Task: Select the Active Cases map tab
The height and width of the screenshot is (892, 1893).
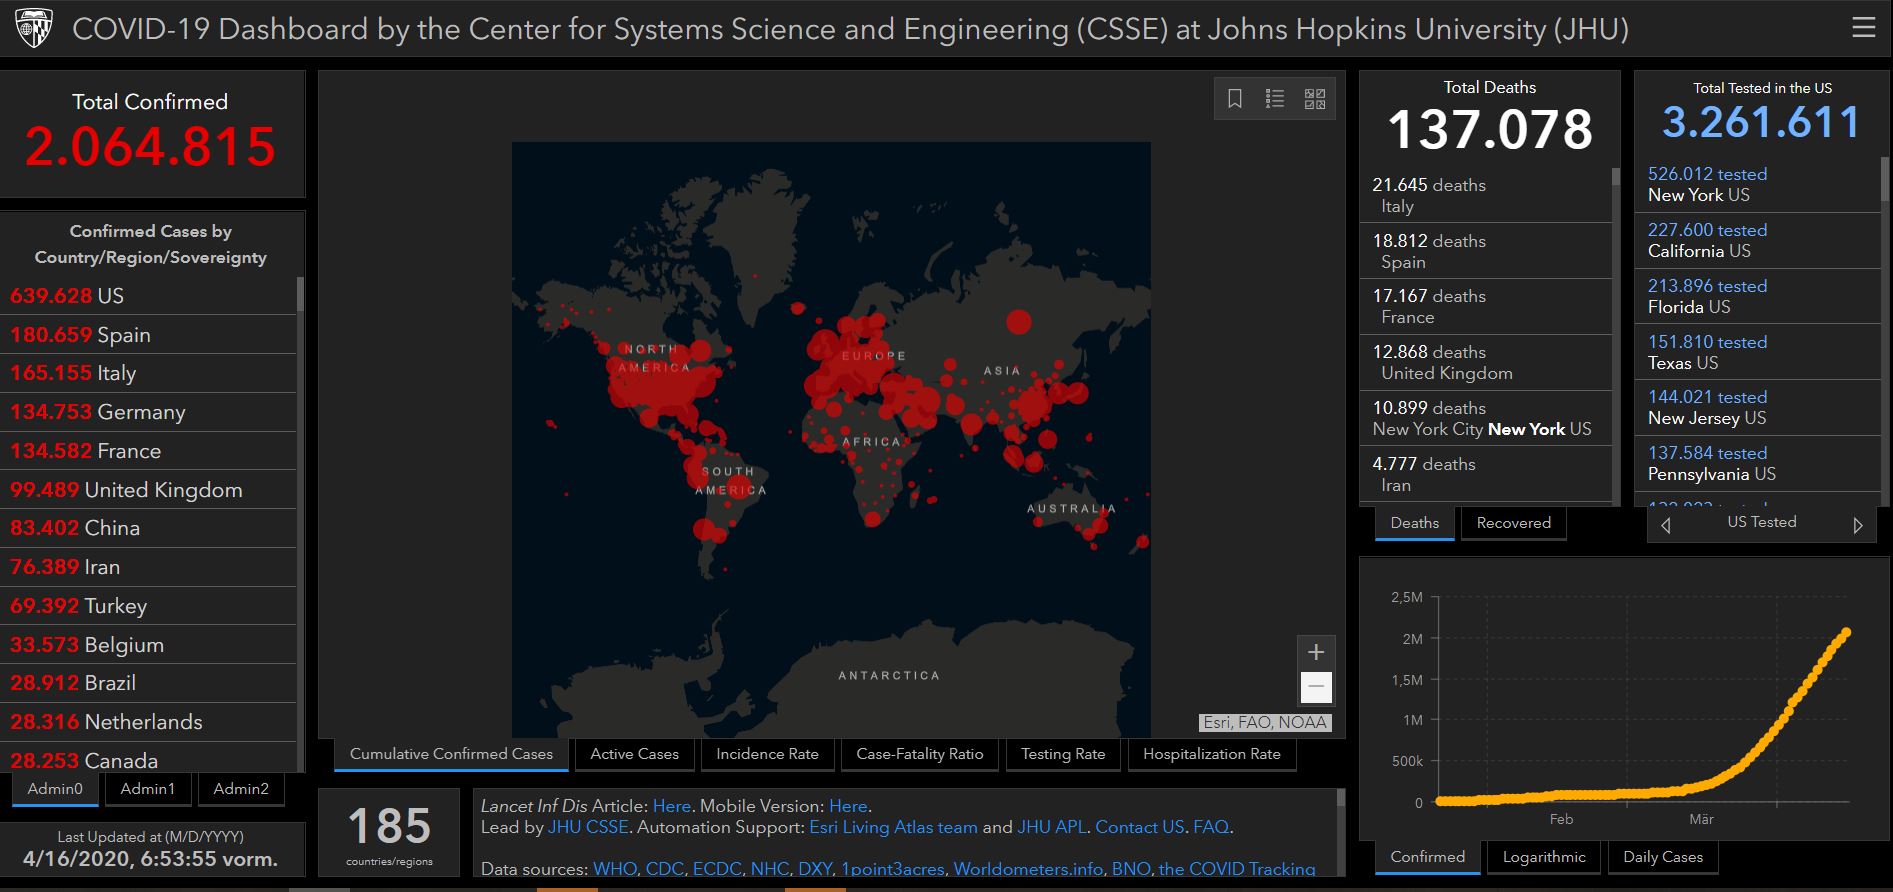Action: [x=634, y=754]
